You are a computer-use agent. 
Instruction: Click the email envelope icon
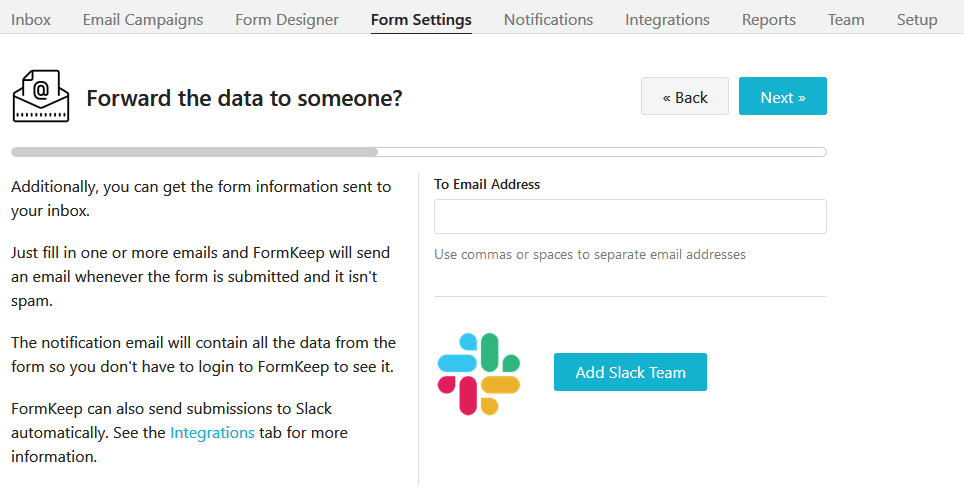tap(41, 97)
